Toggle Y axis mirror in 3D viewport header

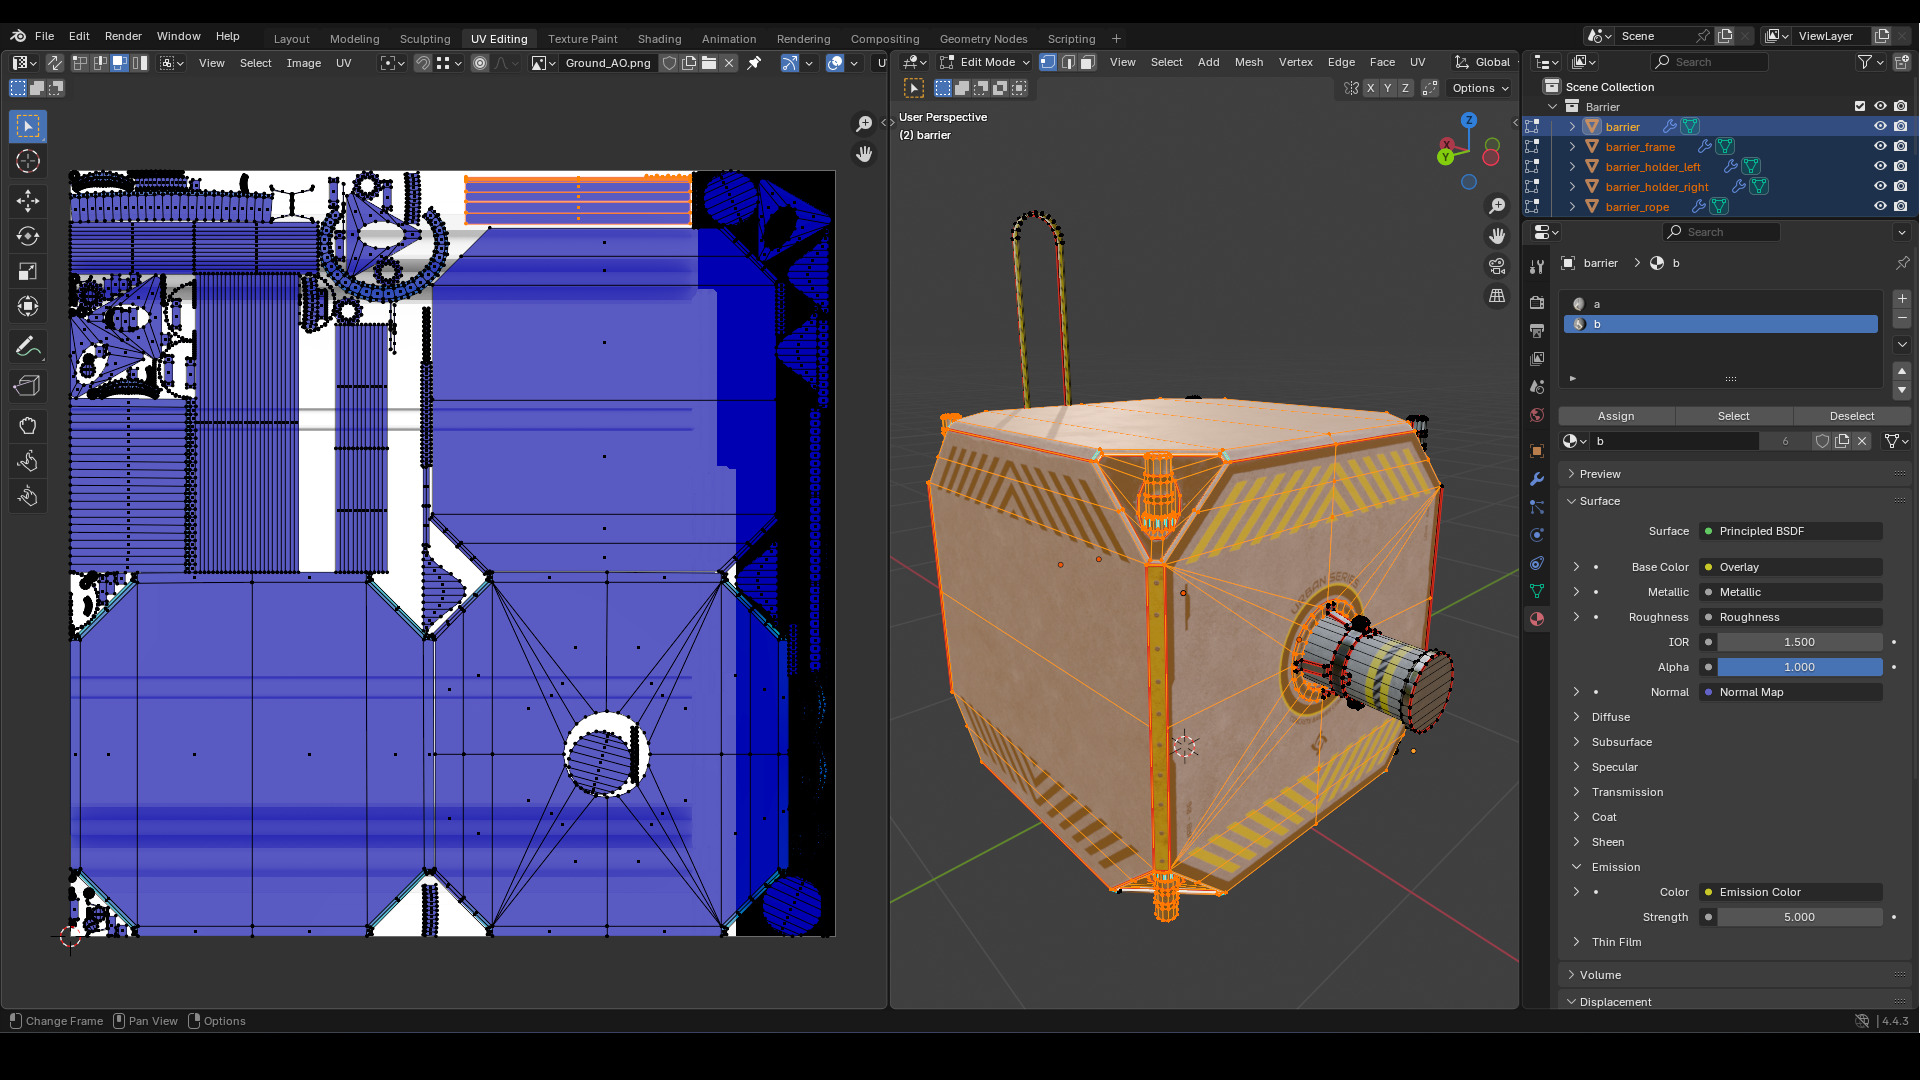pos(1388,88)
